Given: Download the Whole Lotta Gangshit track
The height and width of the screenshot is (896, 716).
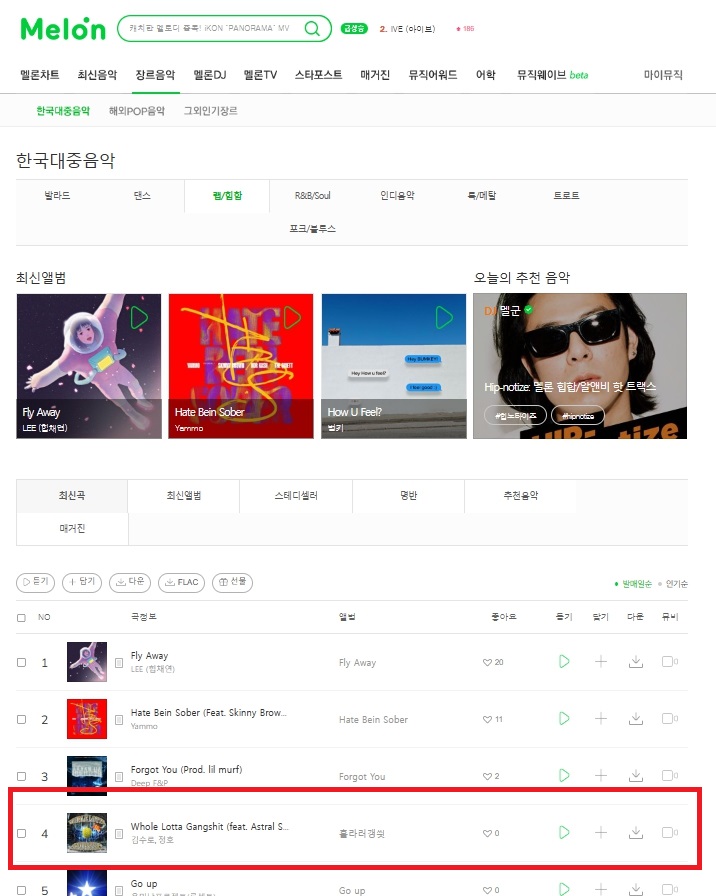Looking at the screenshot, I should click(x=635, y=833).
